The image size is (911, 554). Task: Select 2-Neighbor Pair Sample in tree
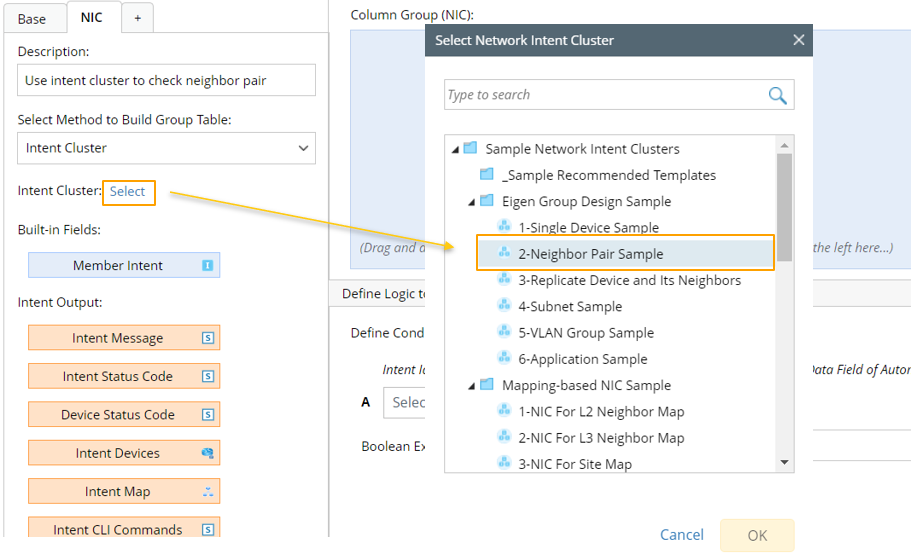pyautogui.click(x=590, y=254)
